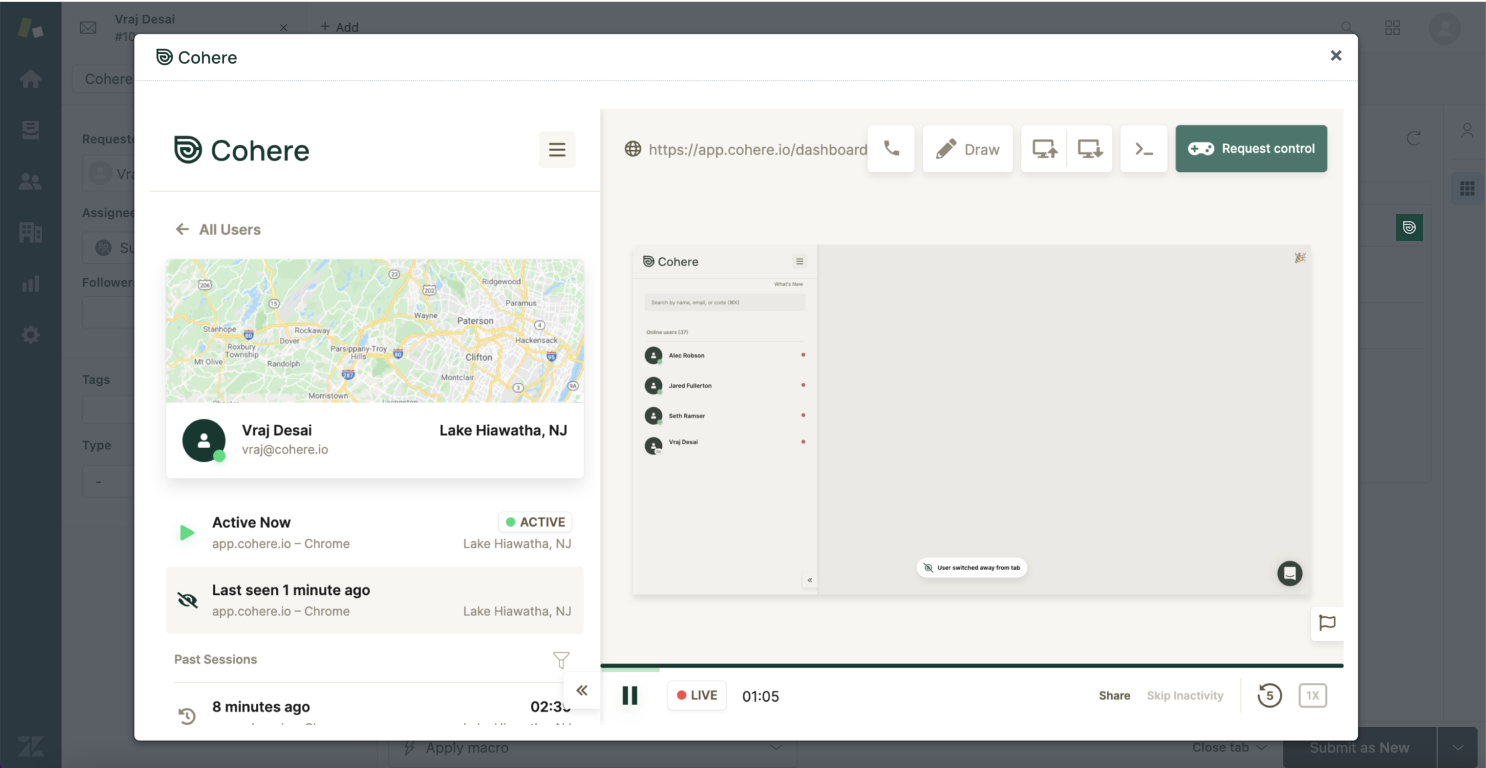Select the Last seen 1 minute ago session

(x=375, y=600)
